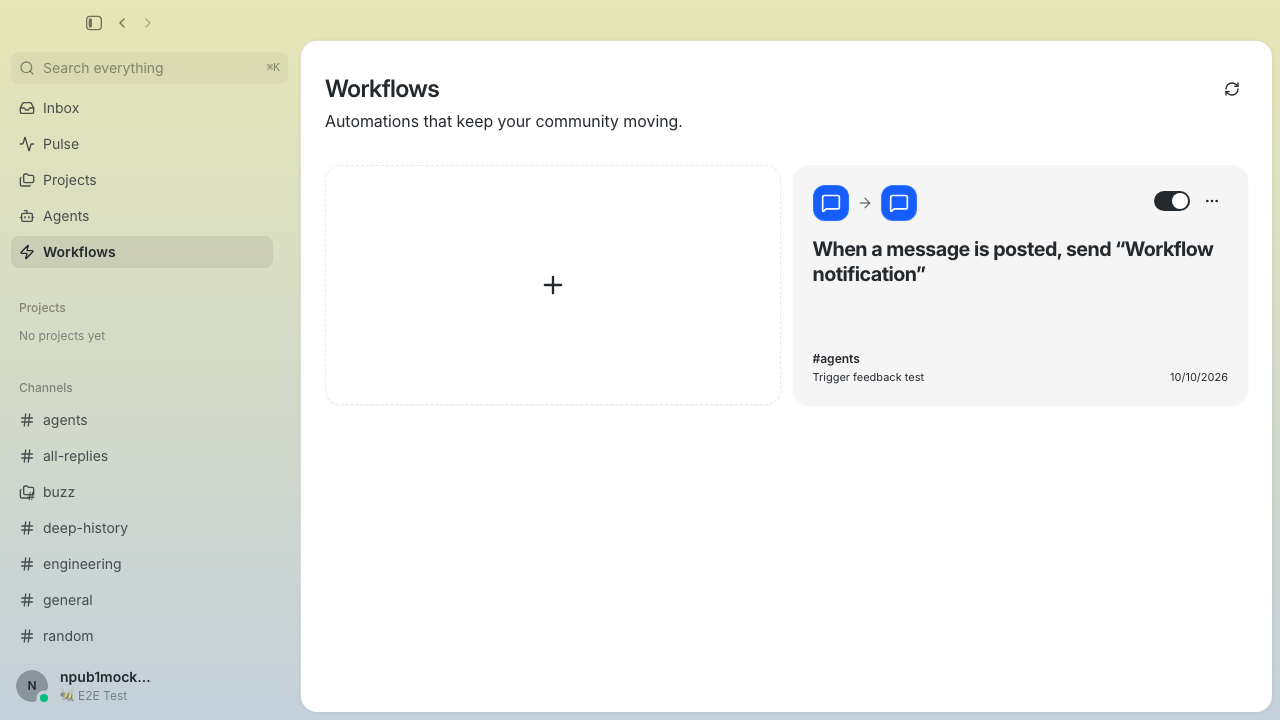The image size is (1280, 720).
Task: Click the workflow action message icon
Action: click(899, 203)
